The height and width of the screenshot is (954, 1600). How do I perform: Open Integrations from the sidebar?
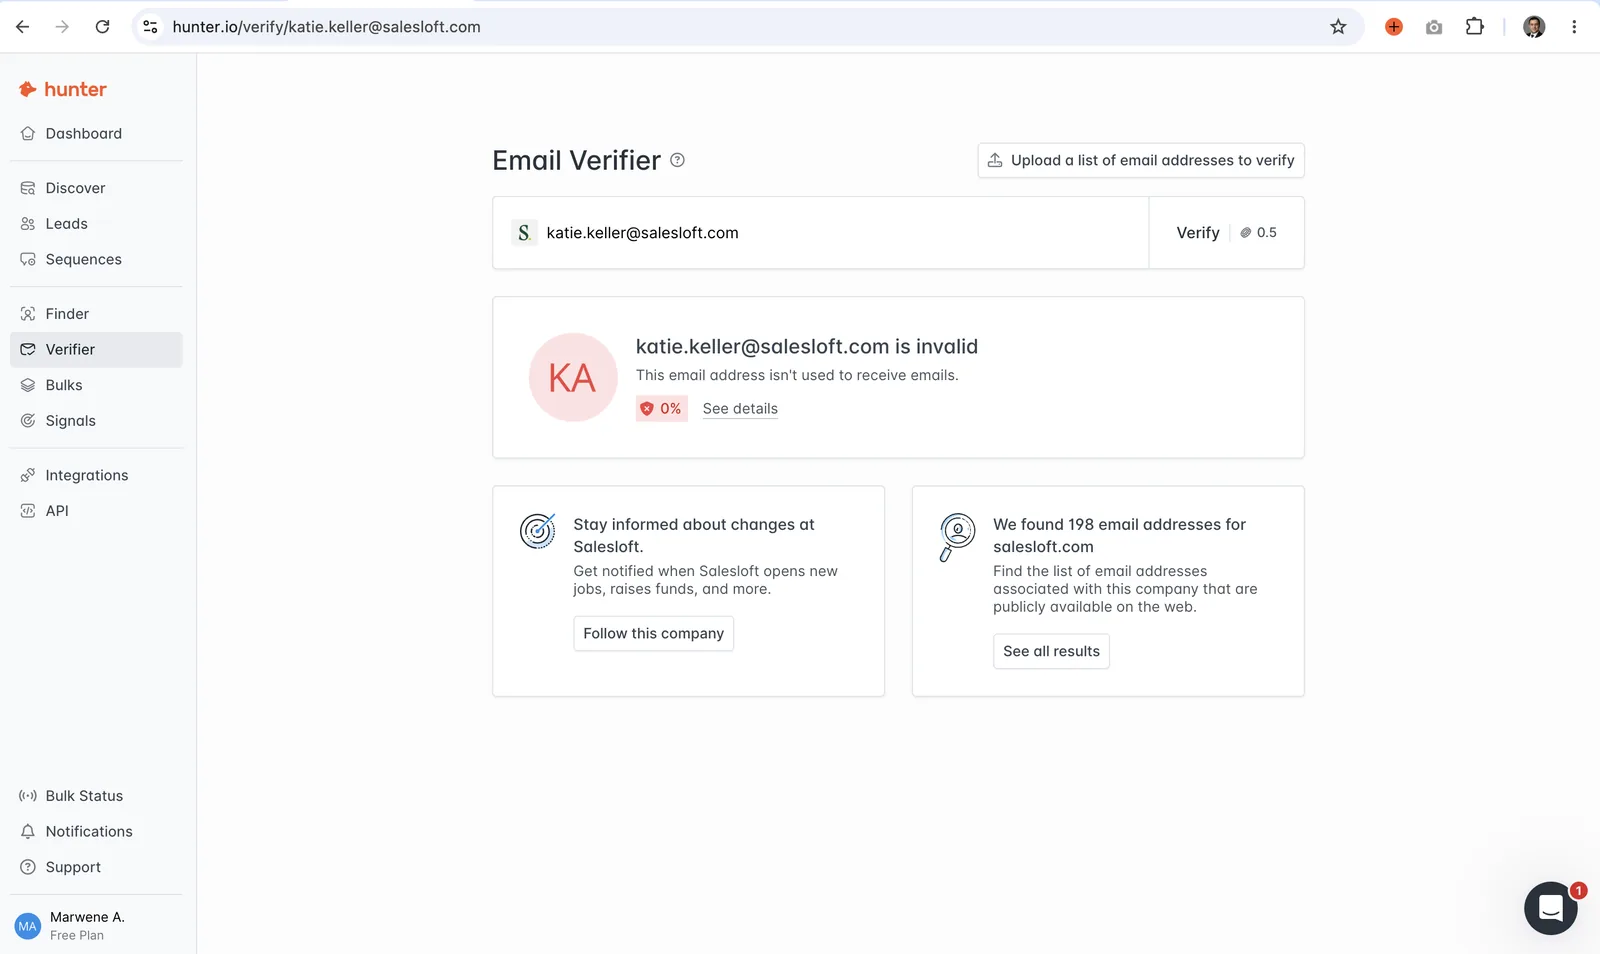(96, 476)
